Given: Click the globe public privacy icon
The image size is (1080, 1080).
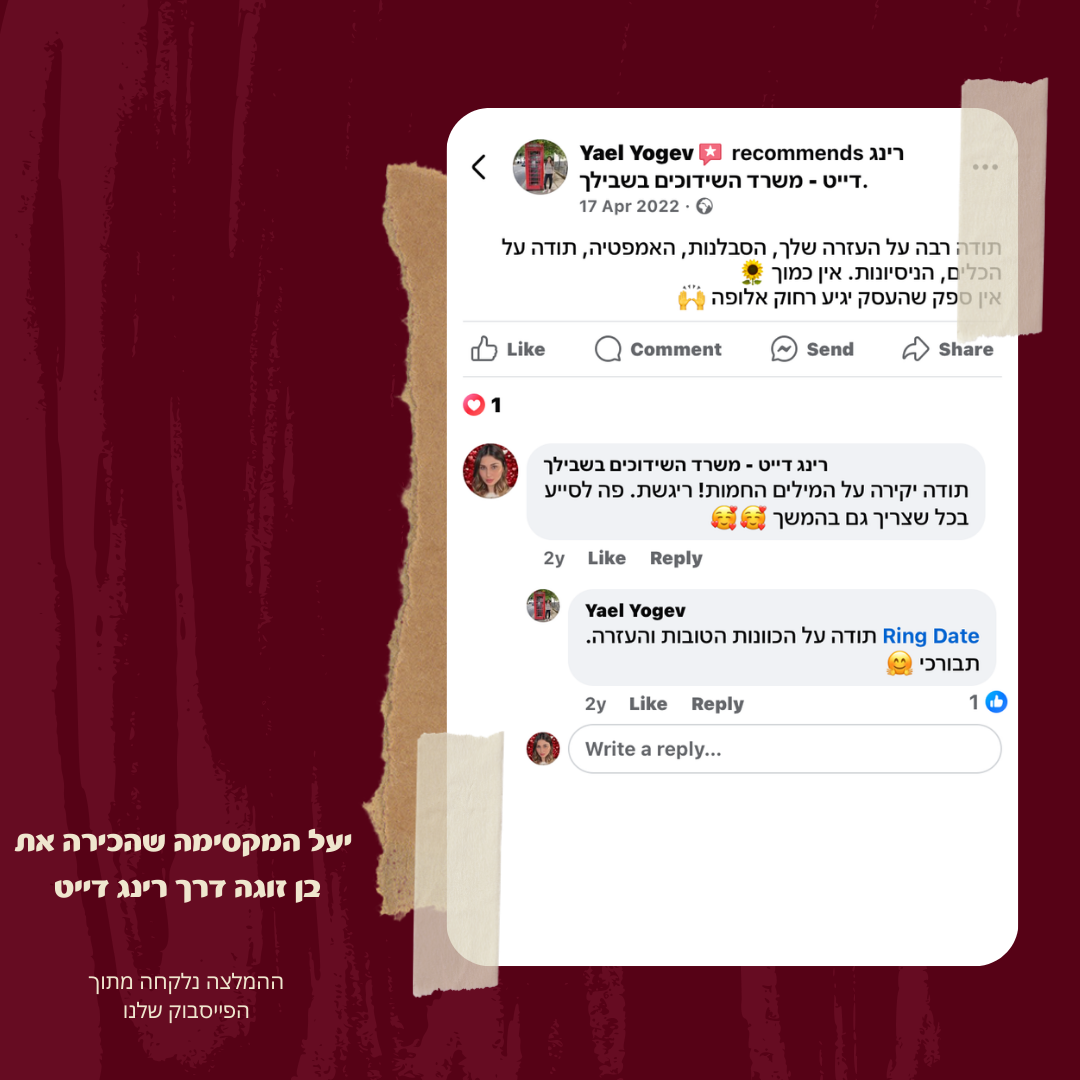Looking at the screenshot, I should (704, 206).
